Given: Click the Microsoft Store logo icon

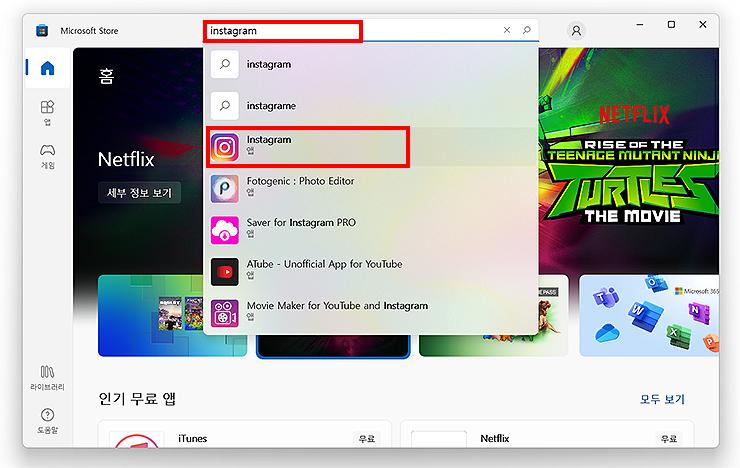Looking at the screenshot, I should pos(42,31).
